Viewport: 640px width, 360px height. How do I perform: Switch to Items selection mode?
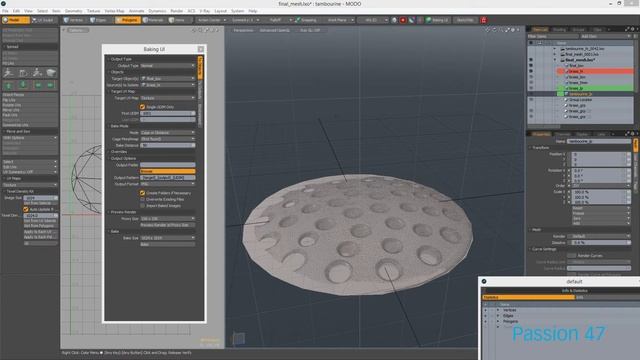[x=178, y=20]
